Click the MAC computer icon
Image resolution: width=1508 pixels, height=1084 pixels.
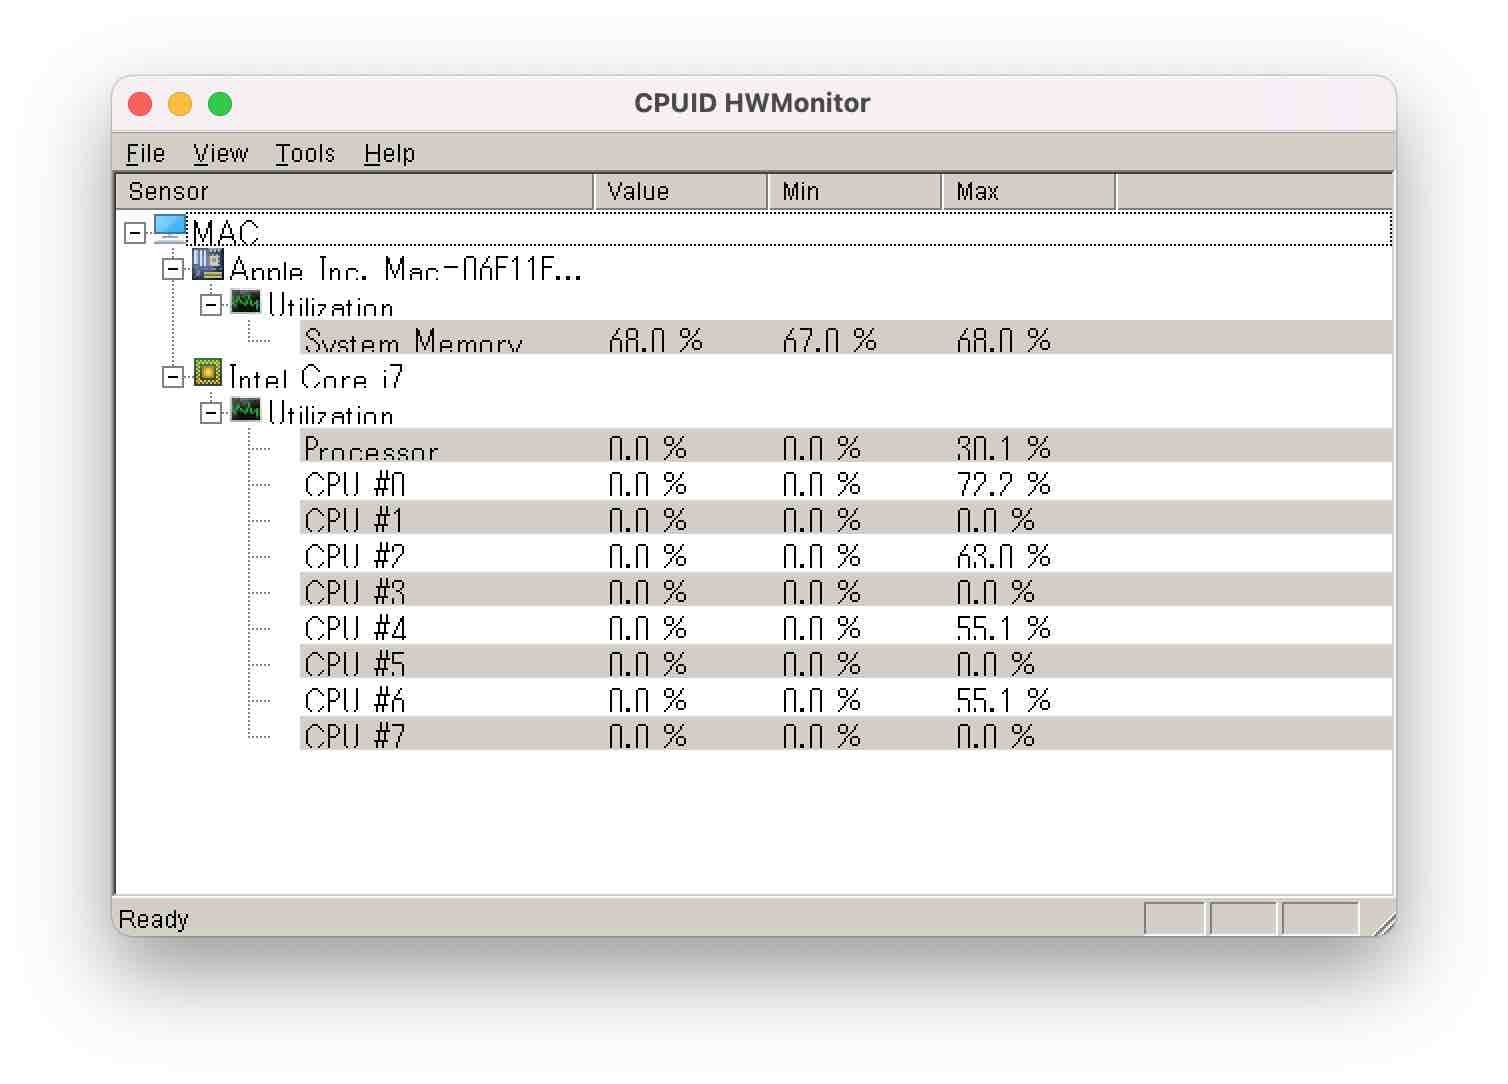click(170, 229)
